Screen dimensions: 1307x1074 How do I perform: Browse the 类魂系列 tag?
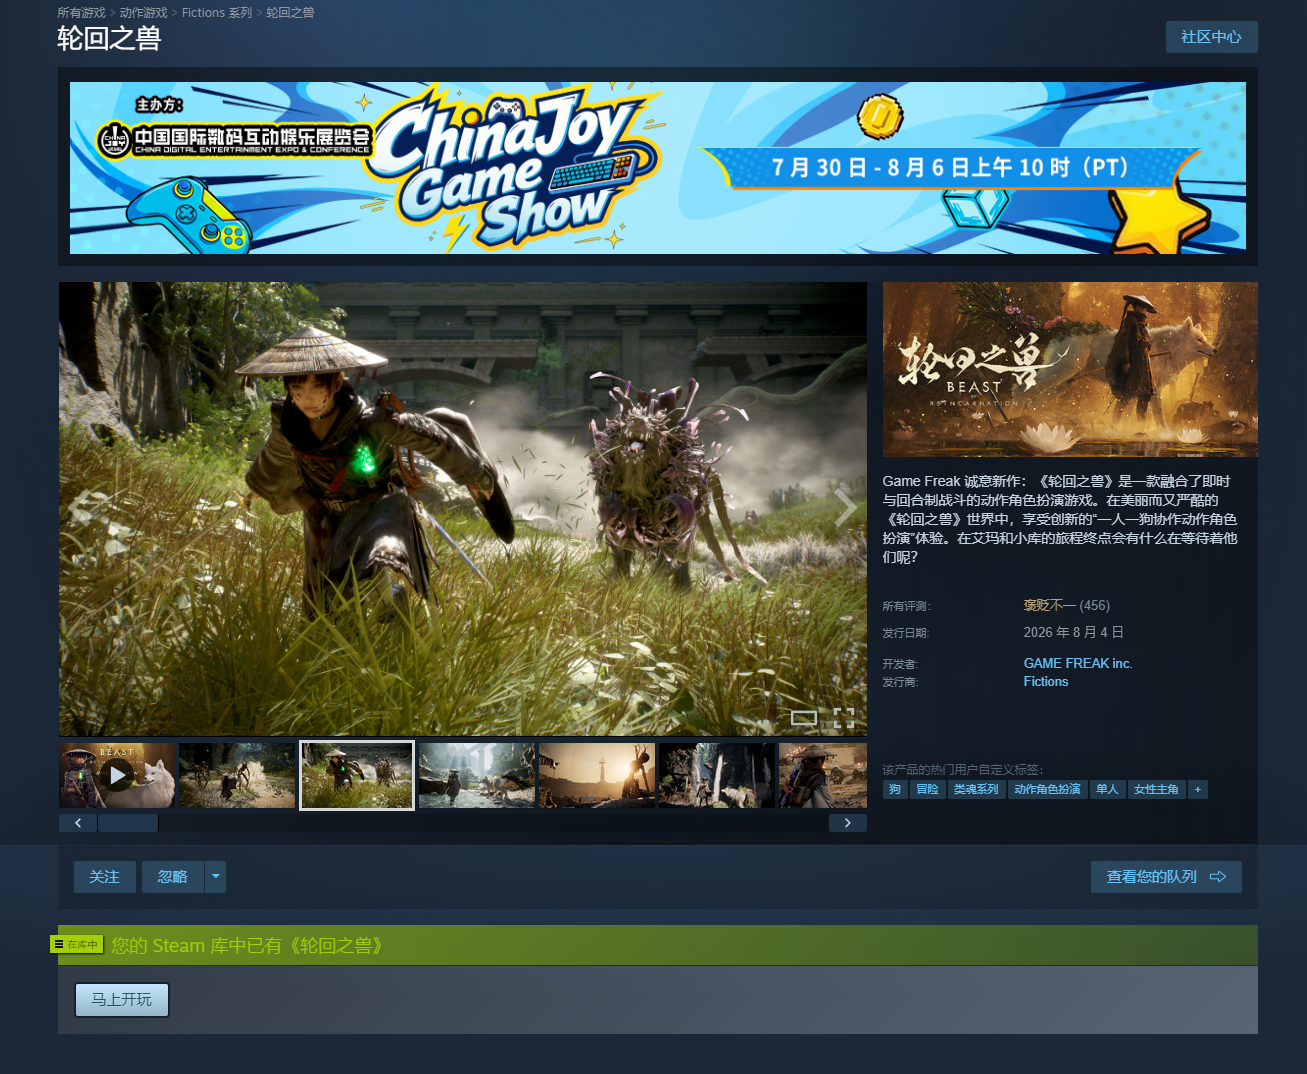(x=976, y=790)
